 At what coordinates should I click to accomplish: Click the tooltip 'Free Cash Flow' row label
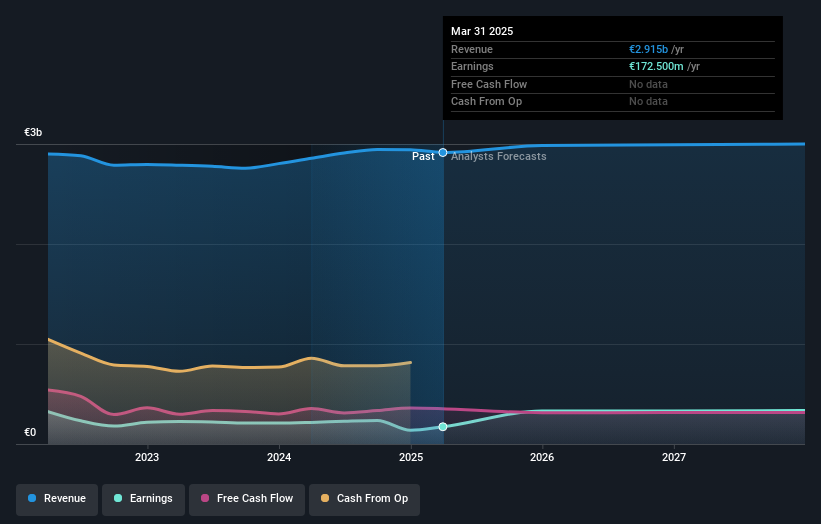pyautogui.click(x=489, y=84)
